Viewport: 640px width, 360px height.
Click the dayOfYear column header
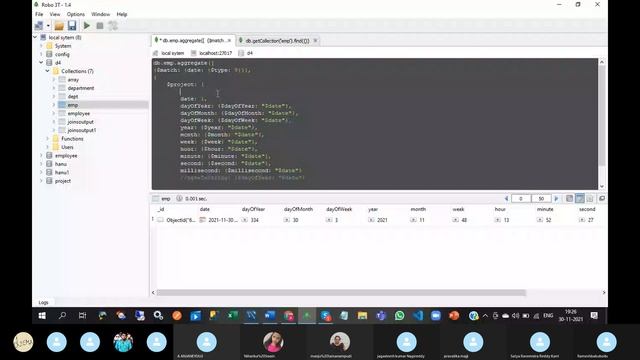(x=253, y=209)
